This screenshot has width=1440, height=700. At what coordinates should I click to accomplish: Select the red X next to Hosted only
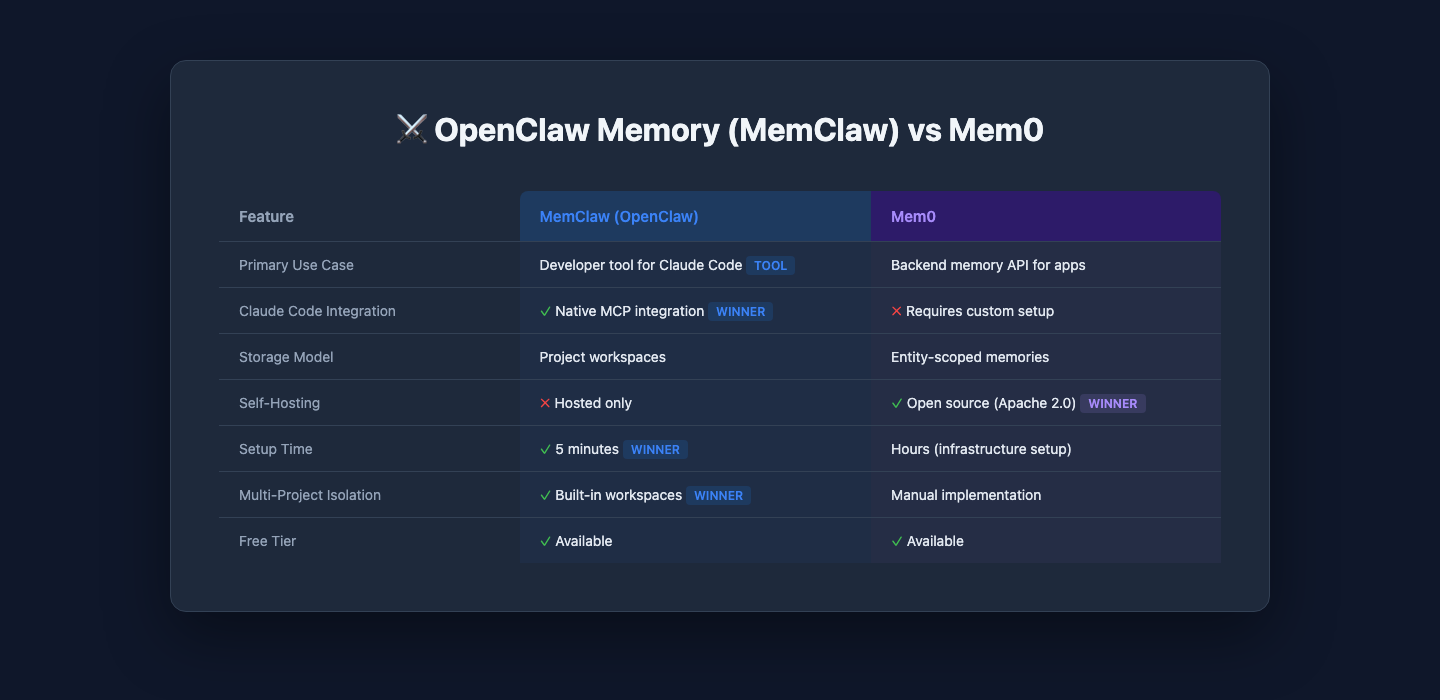(545, 403)
